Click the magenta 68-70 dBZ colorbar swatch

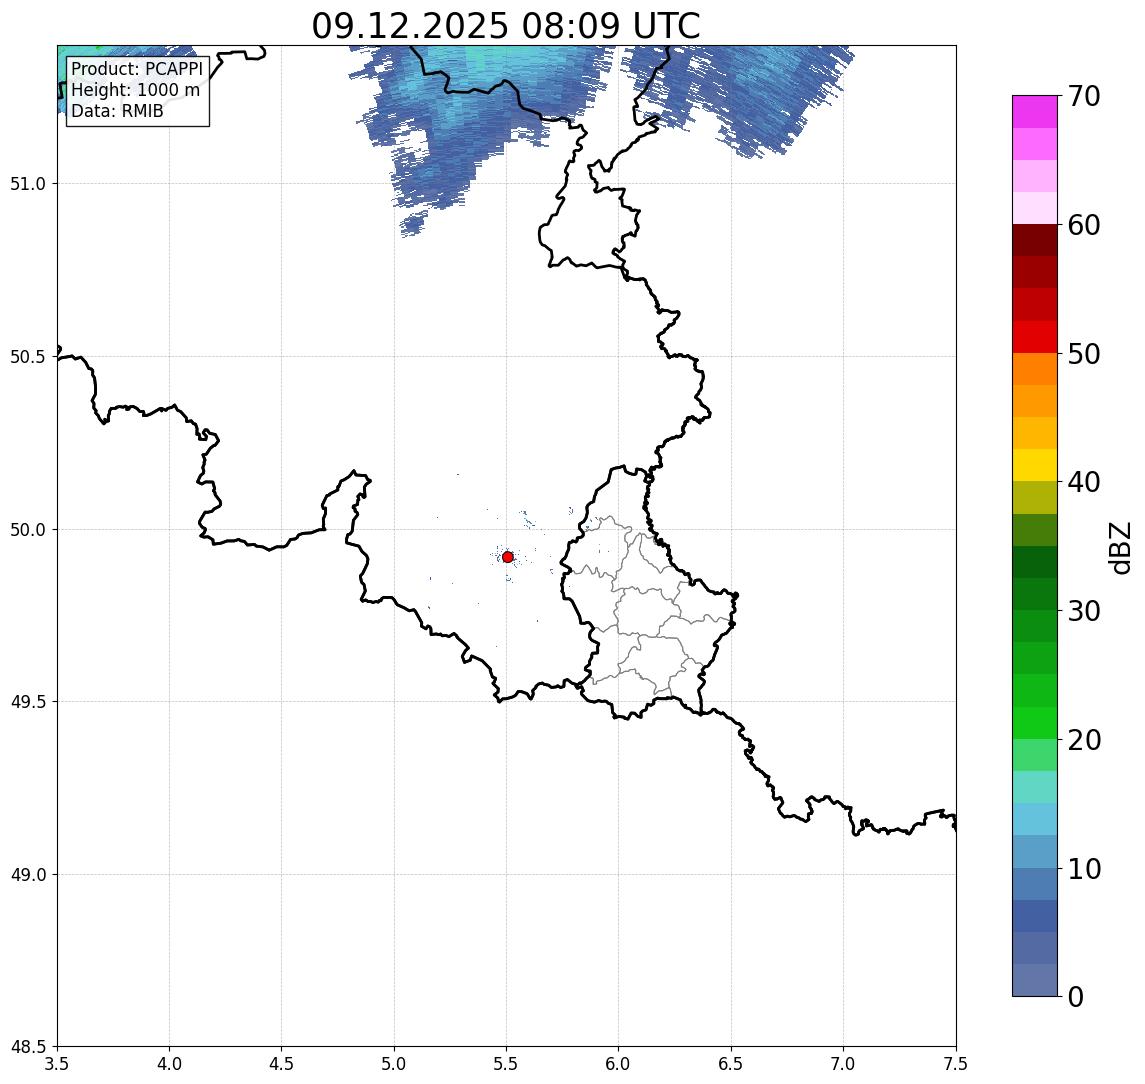pyautogui.click(x=1035, y=112)
